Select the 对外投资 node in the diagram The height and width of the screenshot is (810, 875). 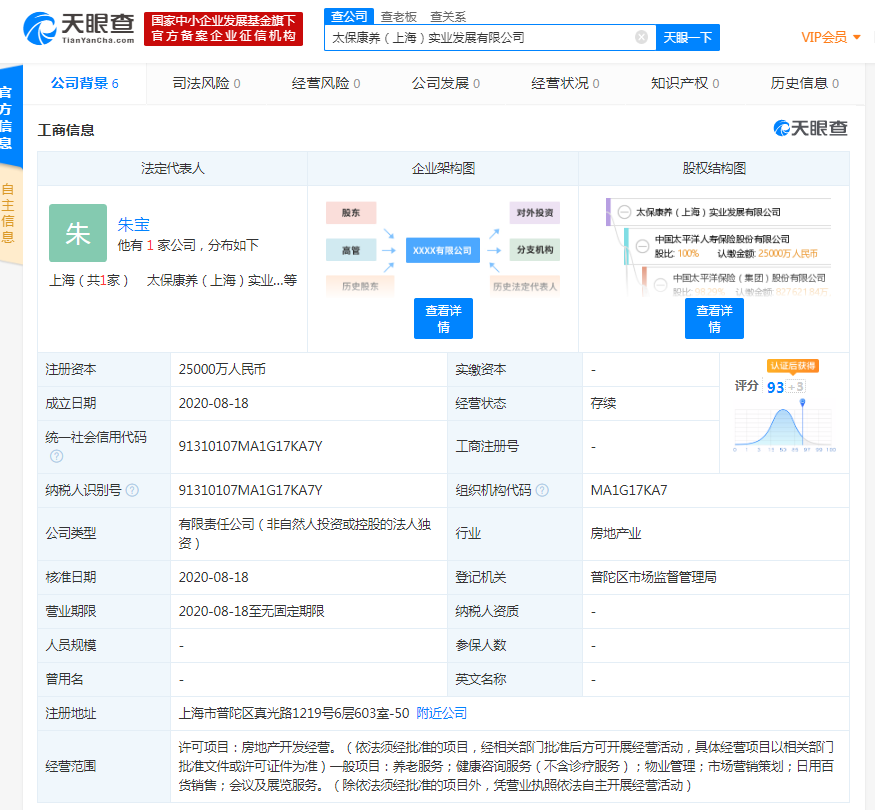click(533, 212)
